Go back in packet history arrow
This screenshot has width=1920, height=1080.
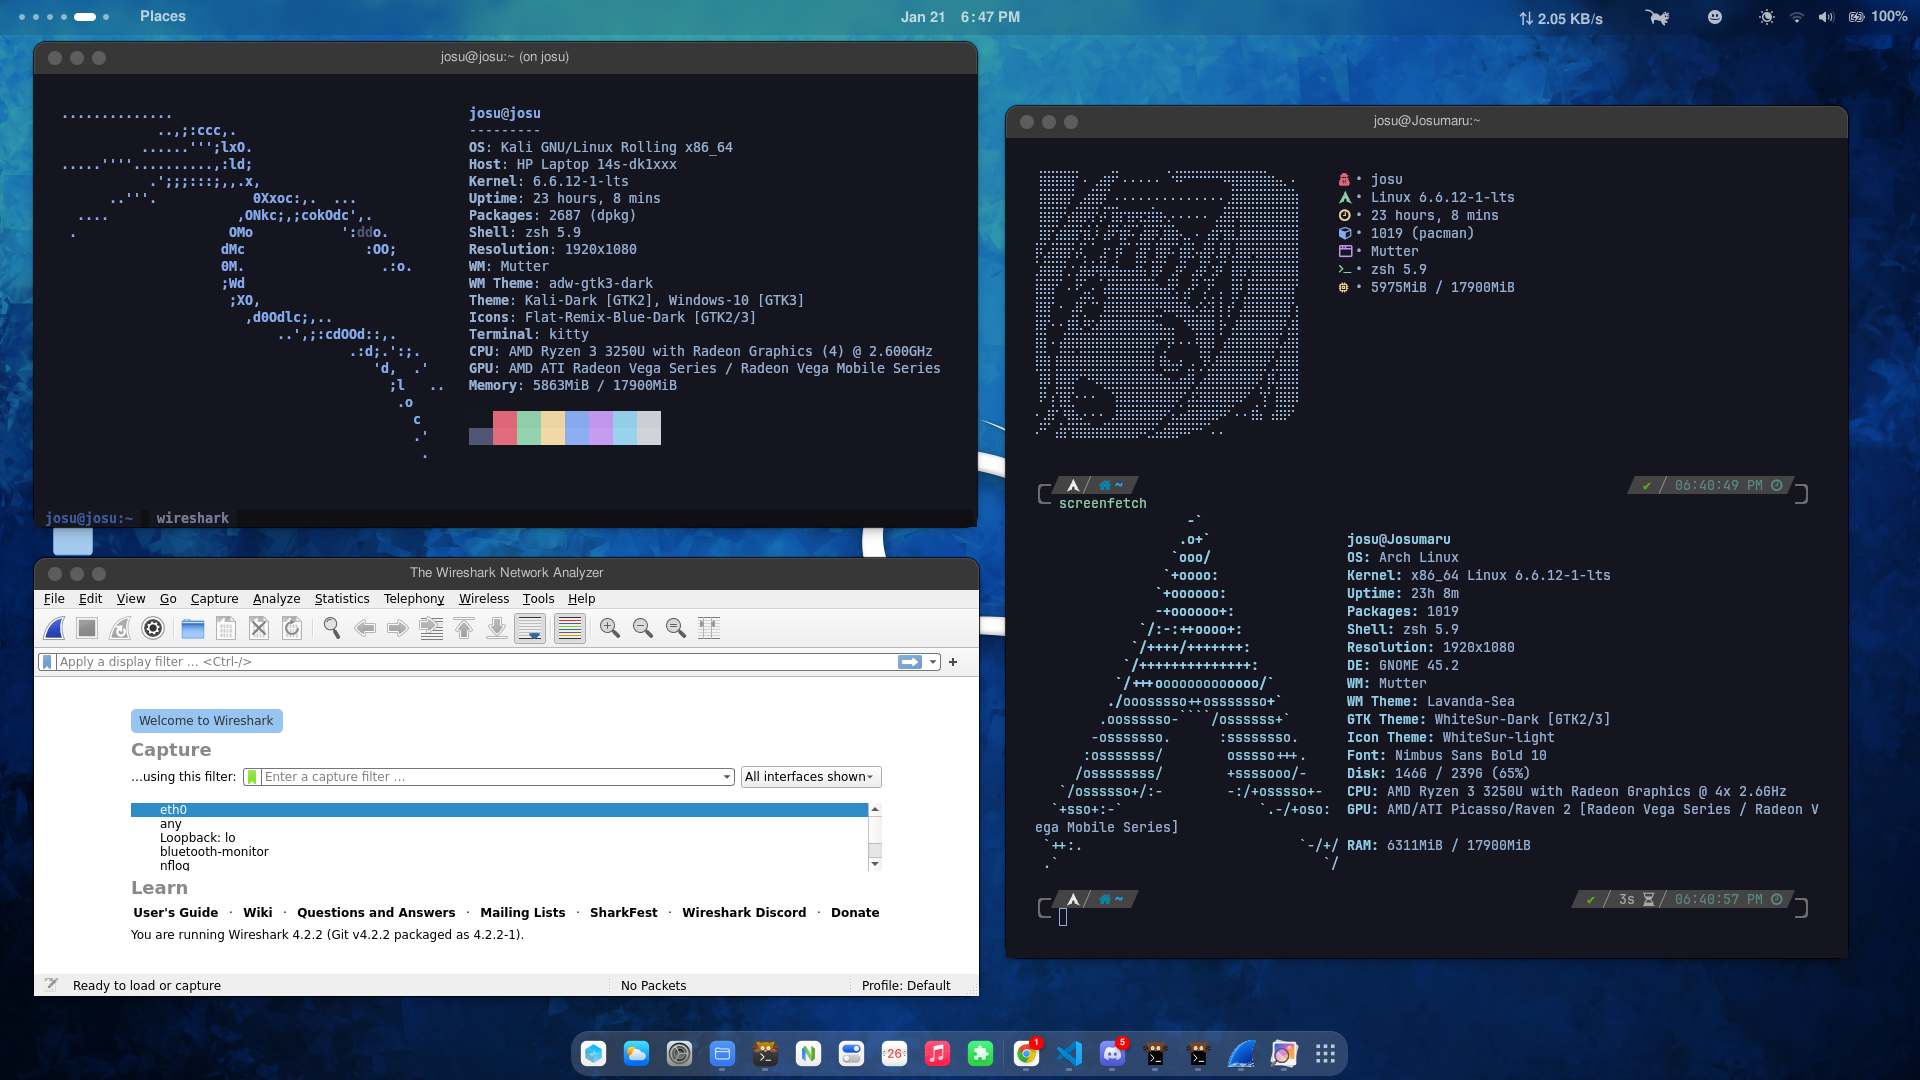(x=365, y=628)
